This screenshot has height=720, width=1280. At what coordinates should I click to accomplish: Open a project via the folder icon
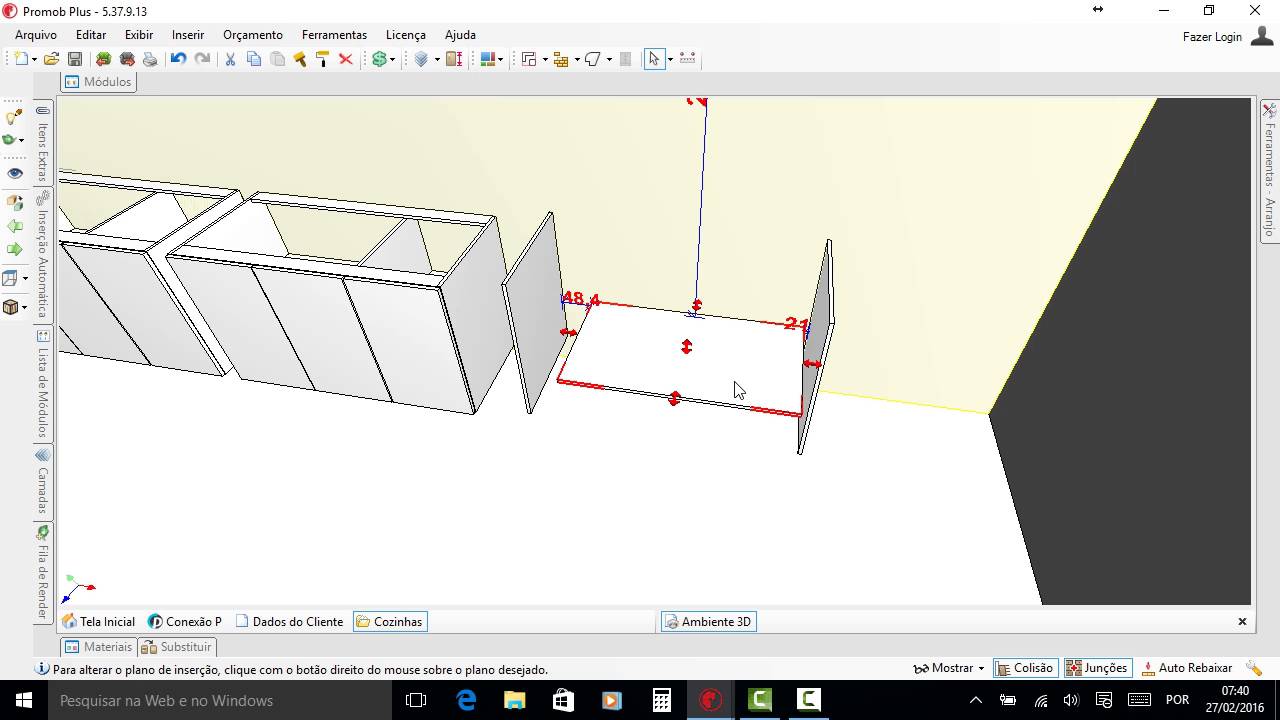(x=51, y=59)
